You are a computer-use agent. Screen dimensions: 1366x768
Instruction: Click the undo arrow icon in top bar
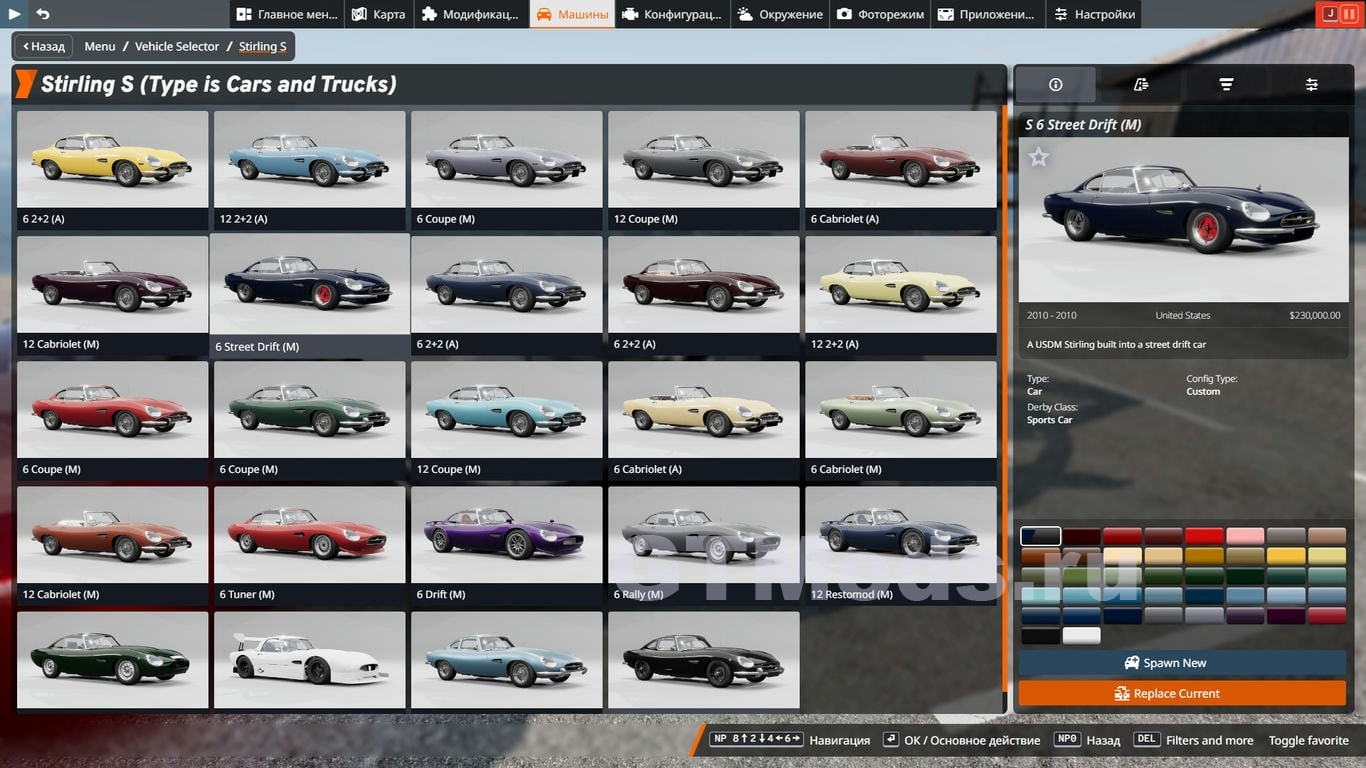[43, 14]
